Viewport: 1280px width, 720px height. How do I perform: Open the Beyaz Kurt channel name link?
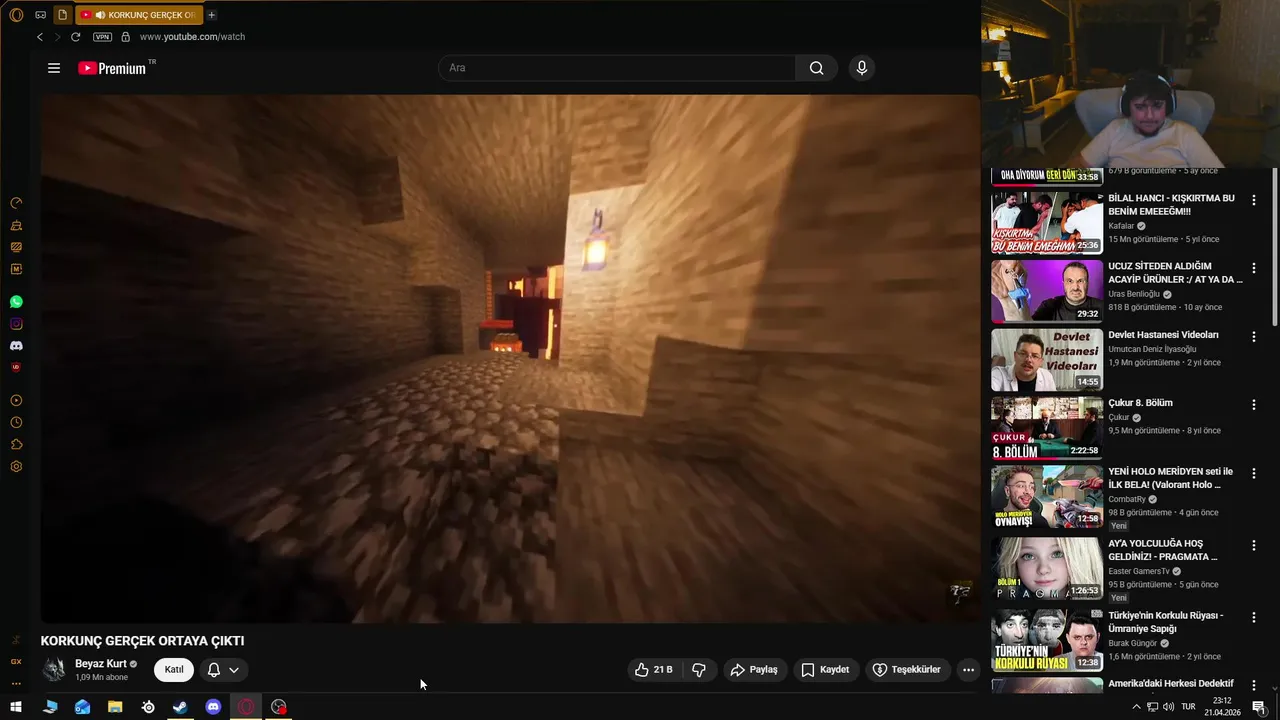coord(101,664)
